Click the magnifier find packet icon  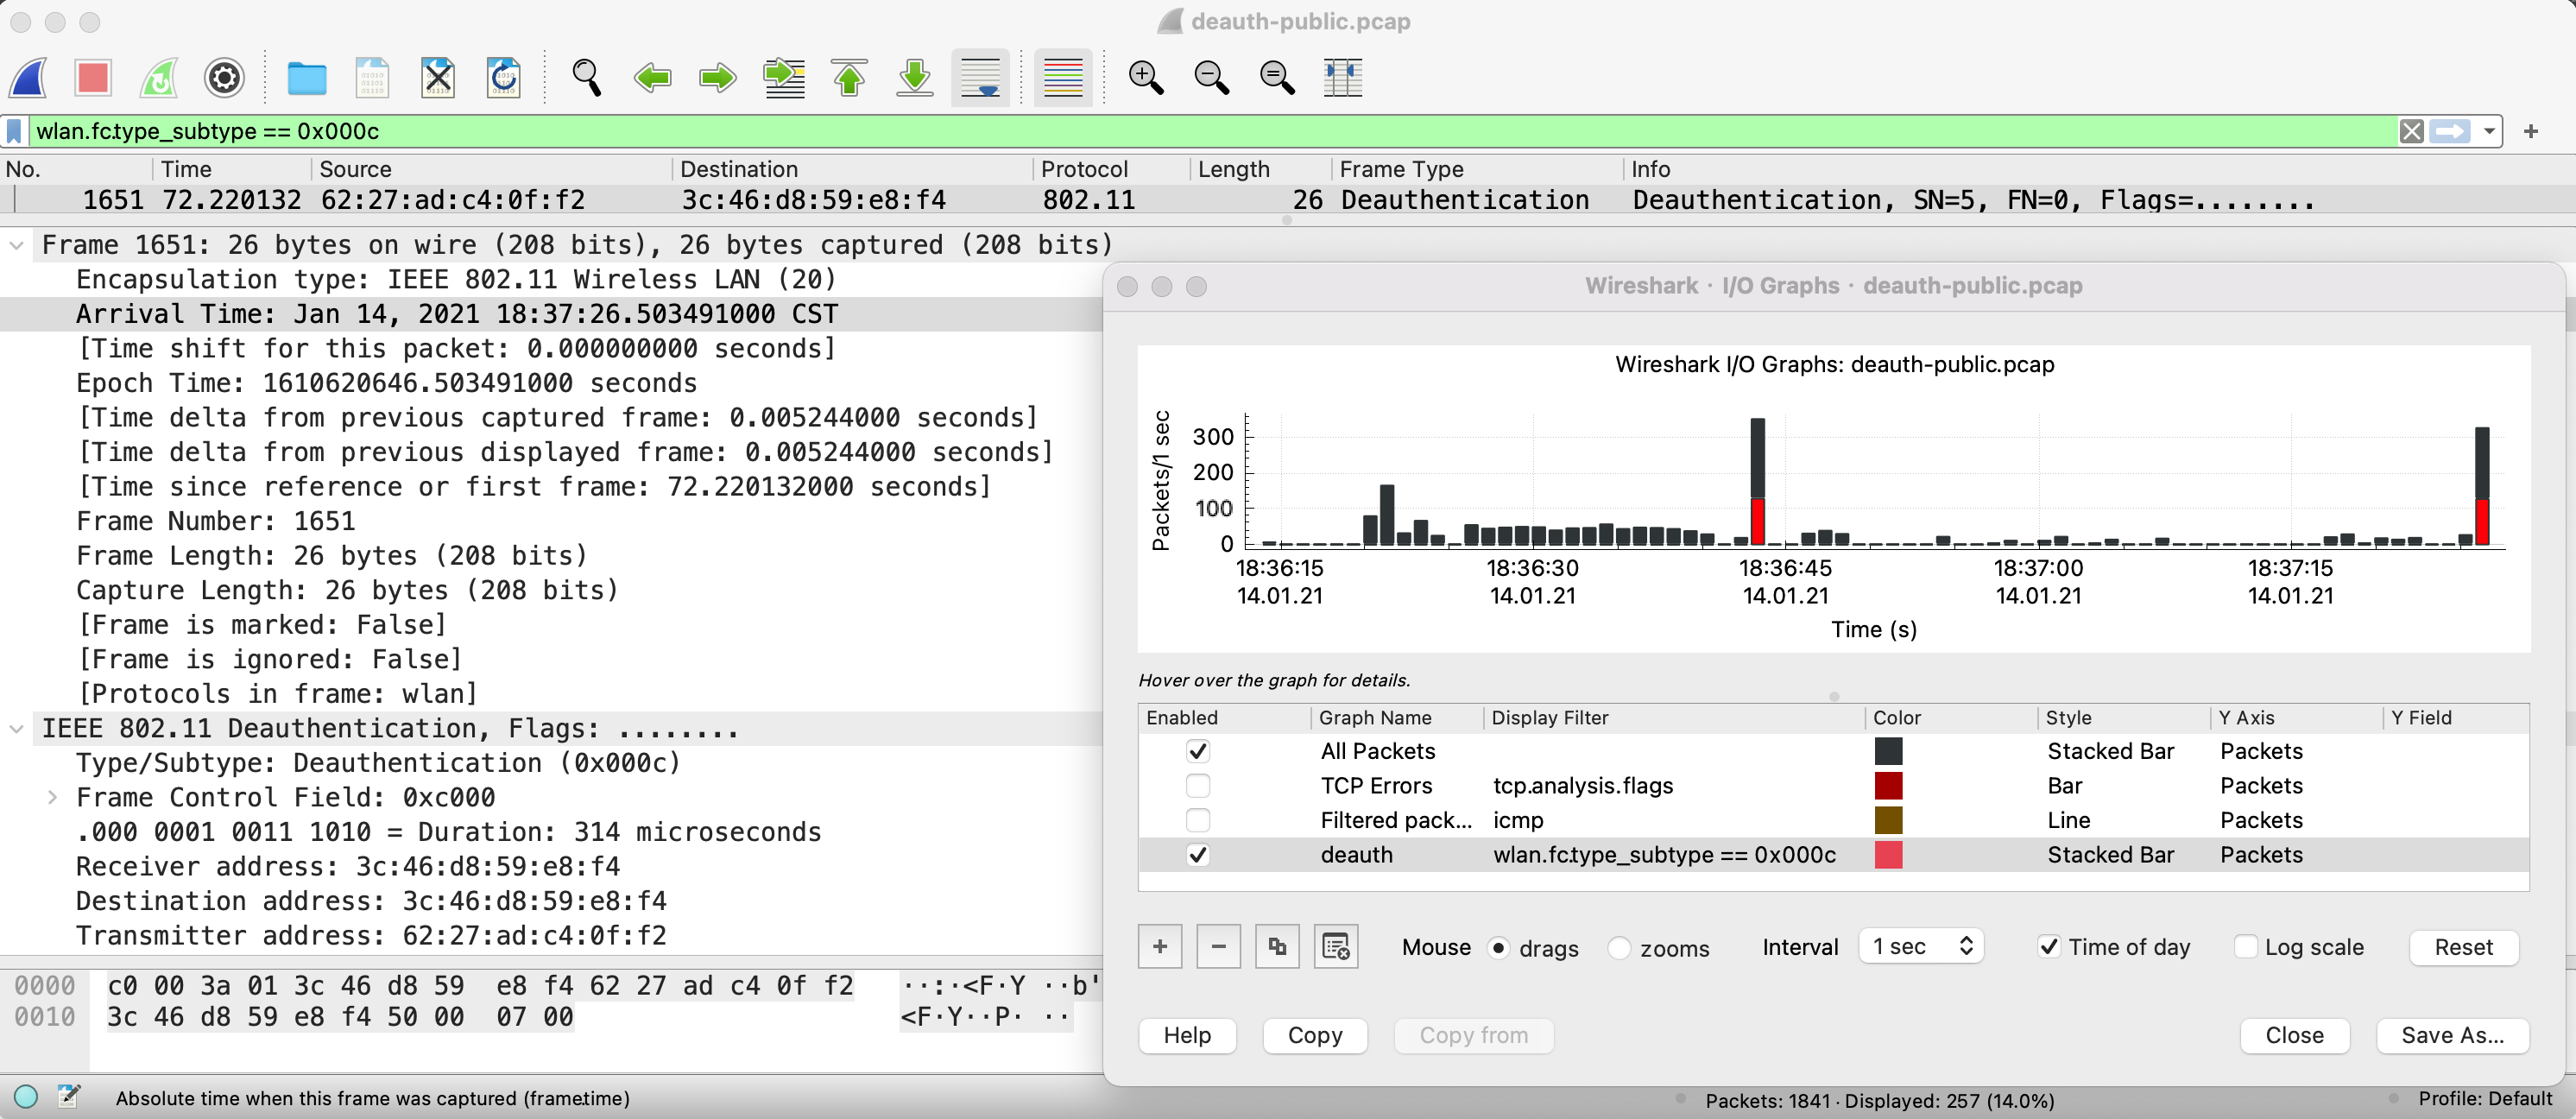(x=586, y=77)
